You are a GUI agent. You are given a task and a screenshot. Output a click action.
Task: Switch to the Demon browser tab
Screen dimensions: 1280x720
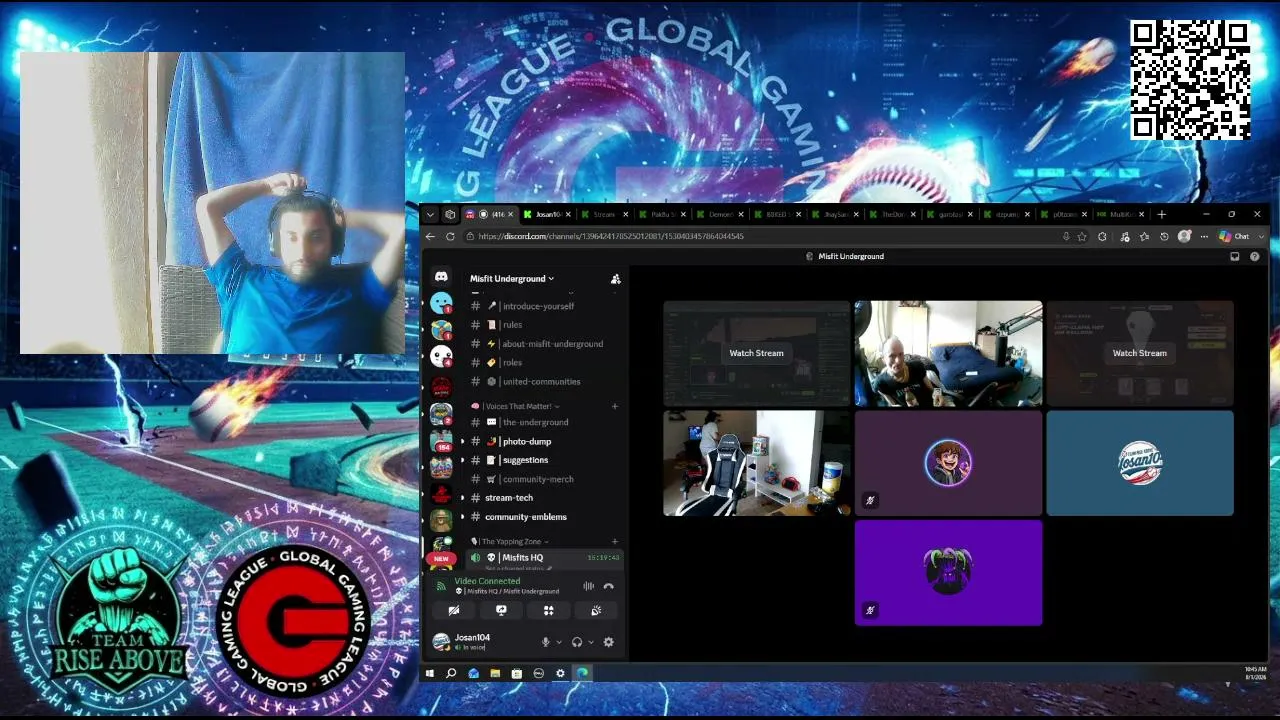click(720, 214)
